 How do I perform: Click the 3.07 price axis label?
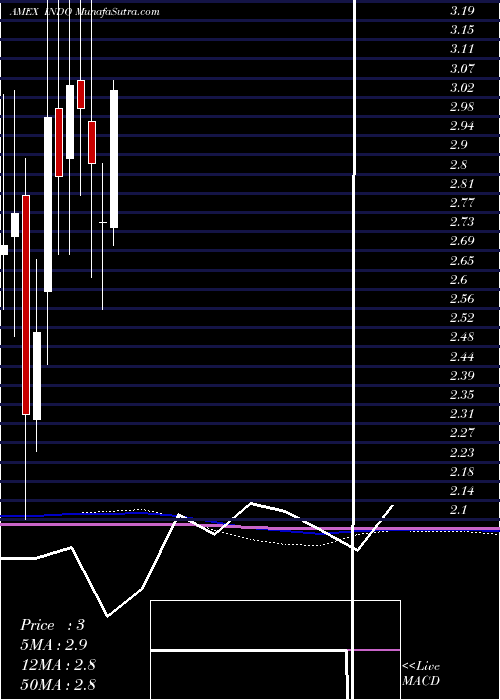(462, 68)
